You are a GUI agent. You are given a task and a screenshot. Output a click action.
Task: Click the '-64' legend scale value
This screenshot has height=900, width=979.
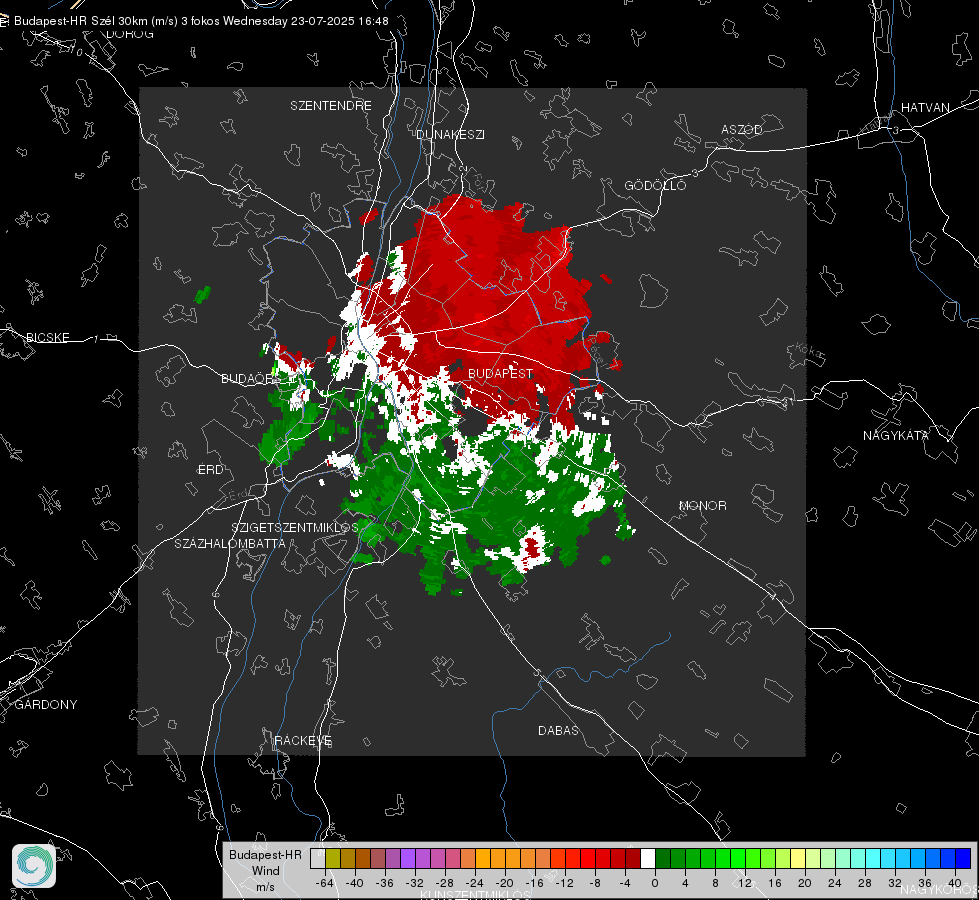coord(324,883)
